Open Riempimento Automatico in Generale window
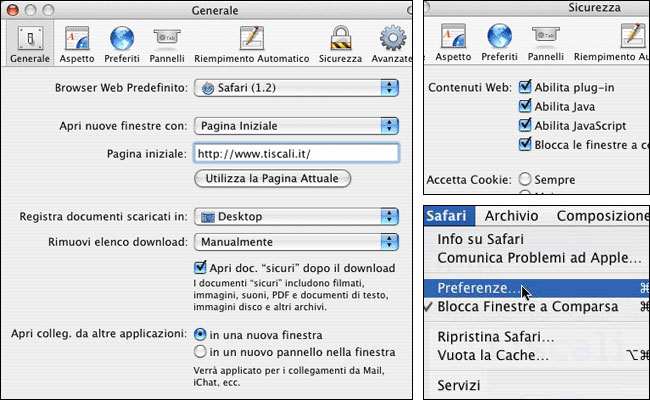This screenshot has width=650, height=400. [x=252, y=44]
